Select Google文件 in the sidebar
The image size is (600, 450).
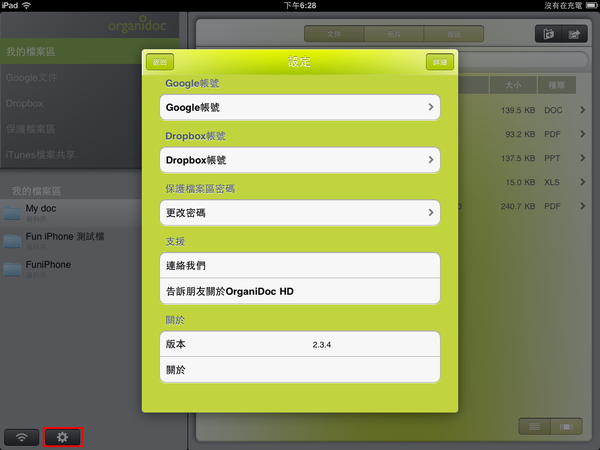click(71, 78)
